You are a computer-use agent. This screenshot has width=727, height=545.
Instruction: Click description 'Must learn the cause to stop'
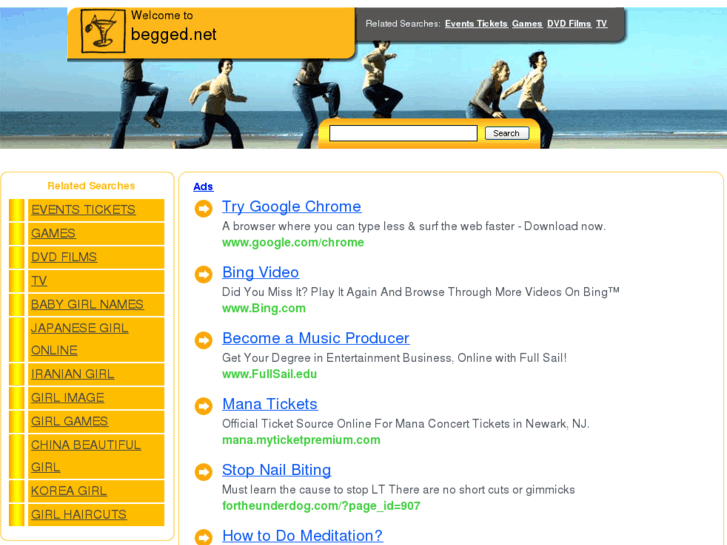[398, 490]
